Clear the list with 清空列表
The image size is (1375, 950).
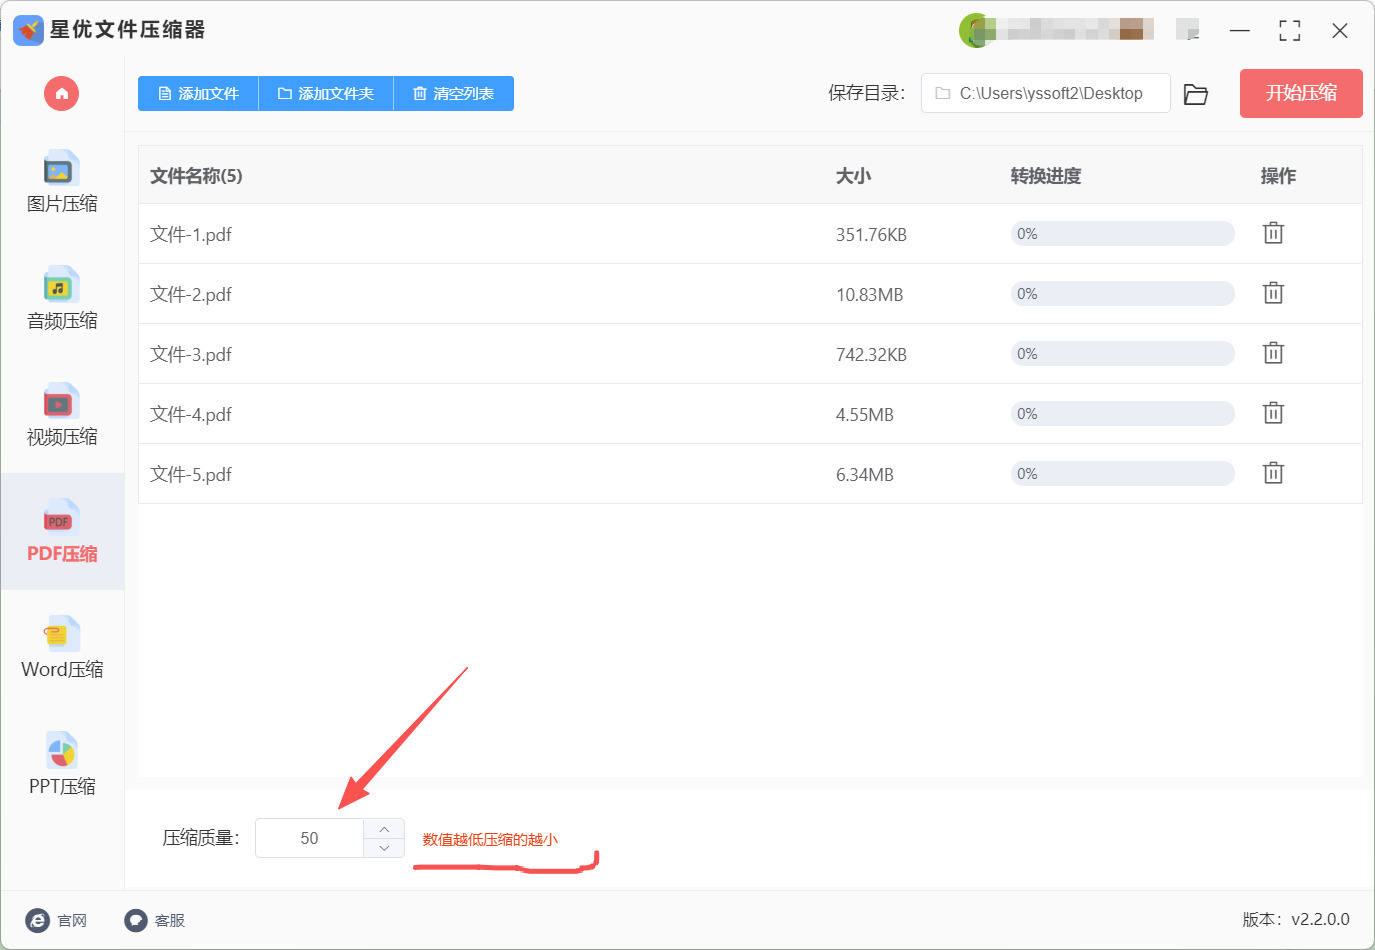click(x=454, y=94)
